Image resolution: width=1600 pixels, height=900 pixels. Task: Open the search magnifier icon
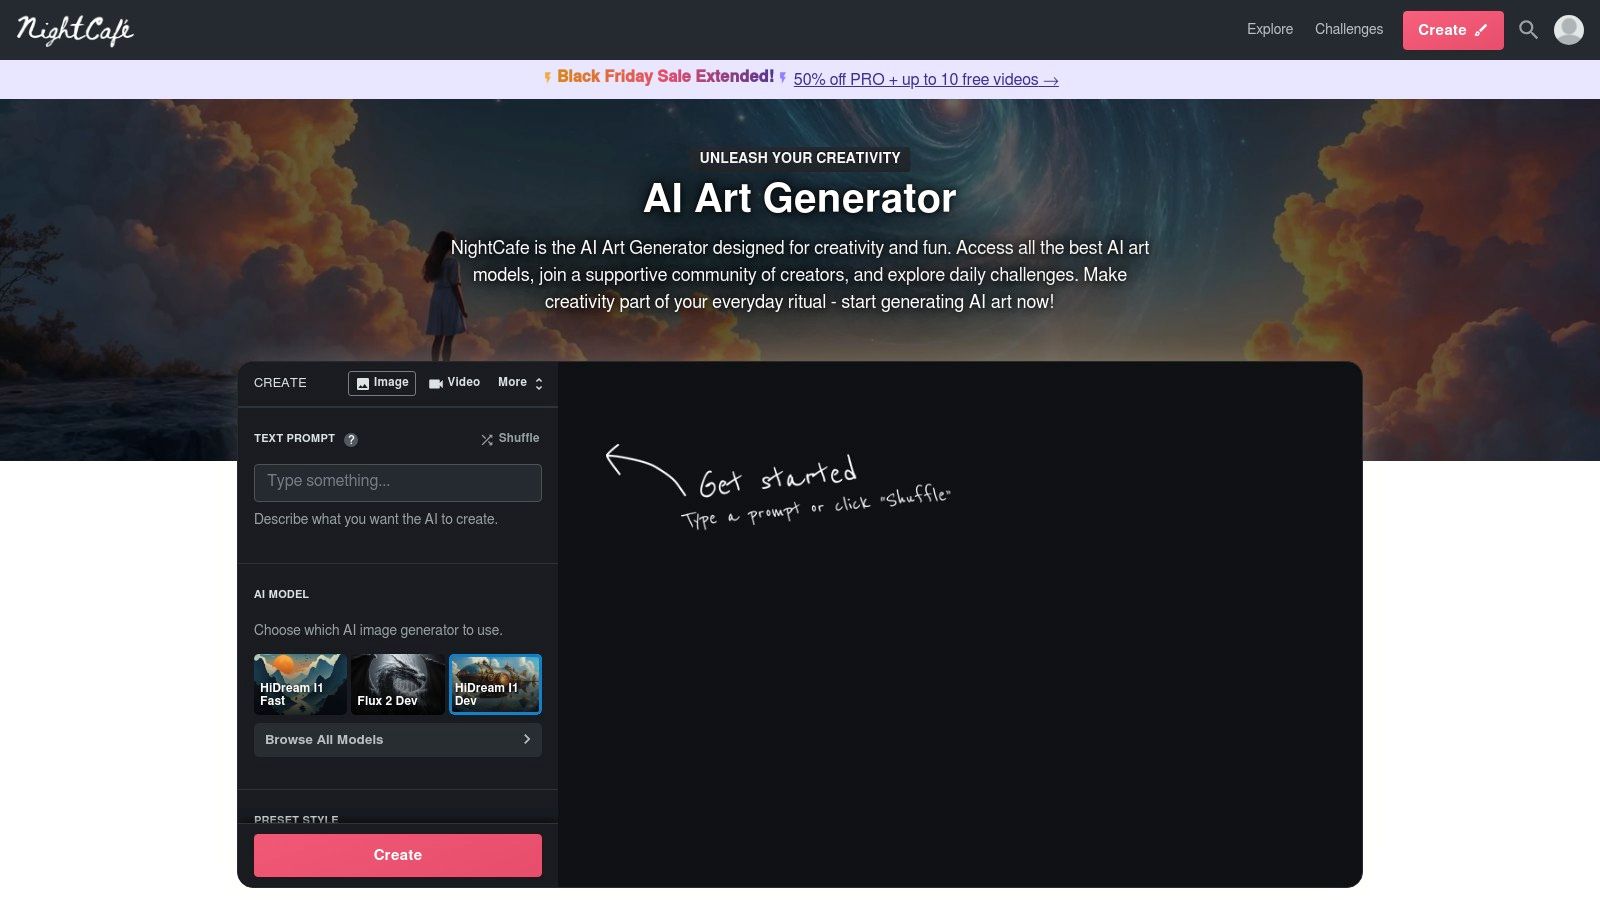pyautogui.click(x=1528, y=30)
